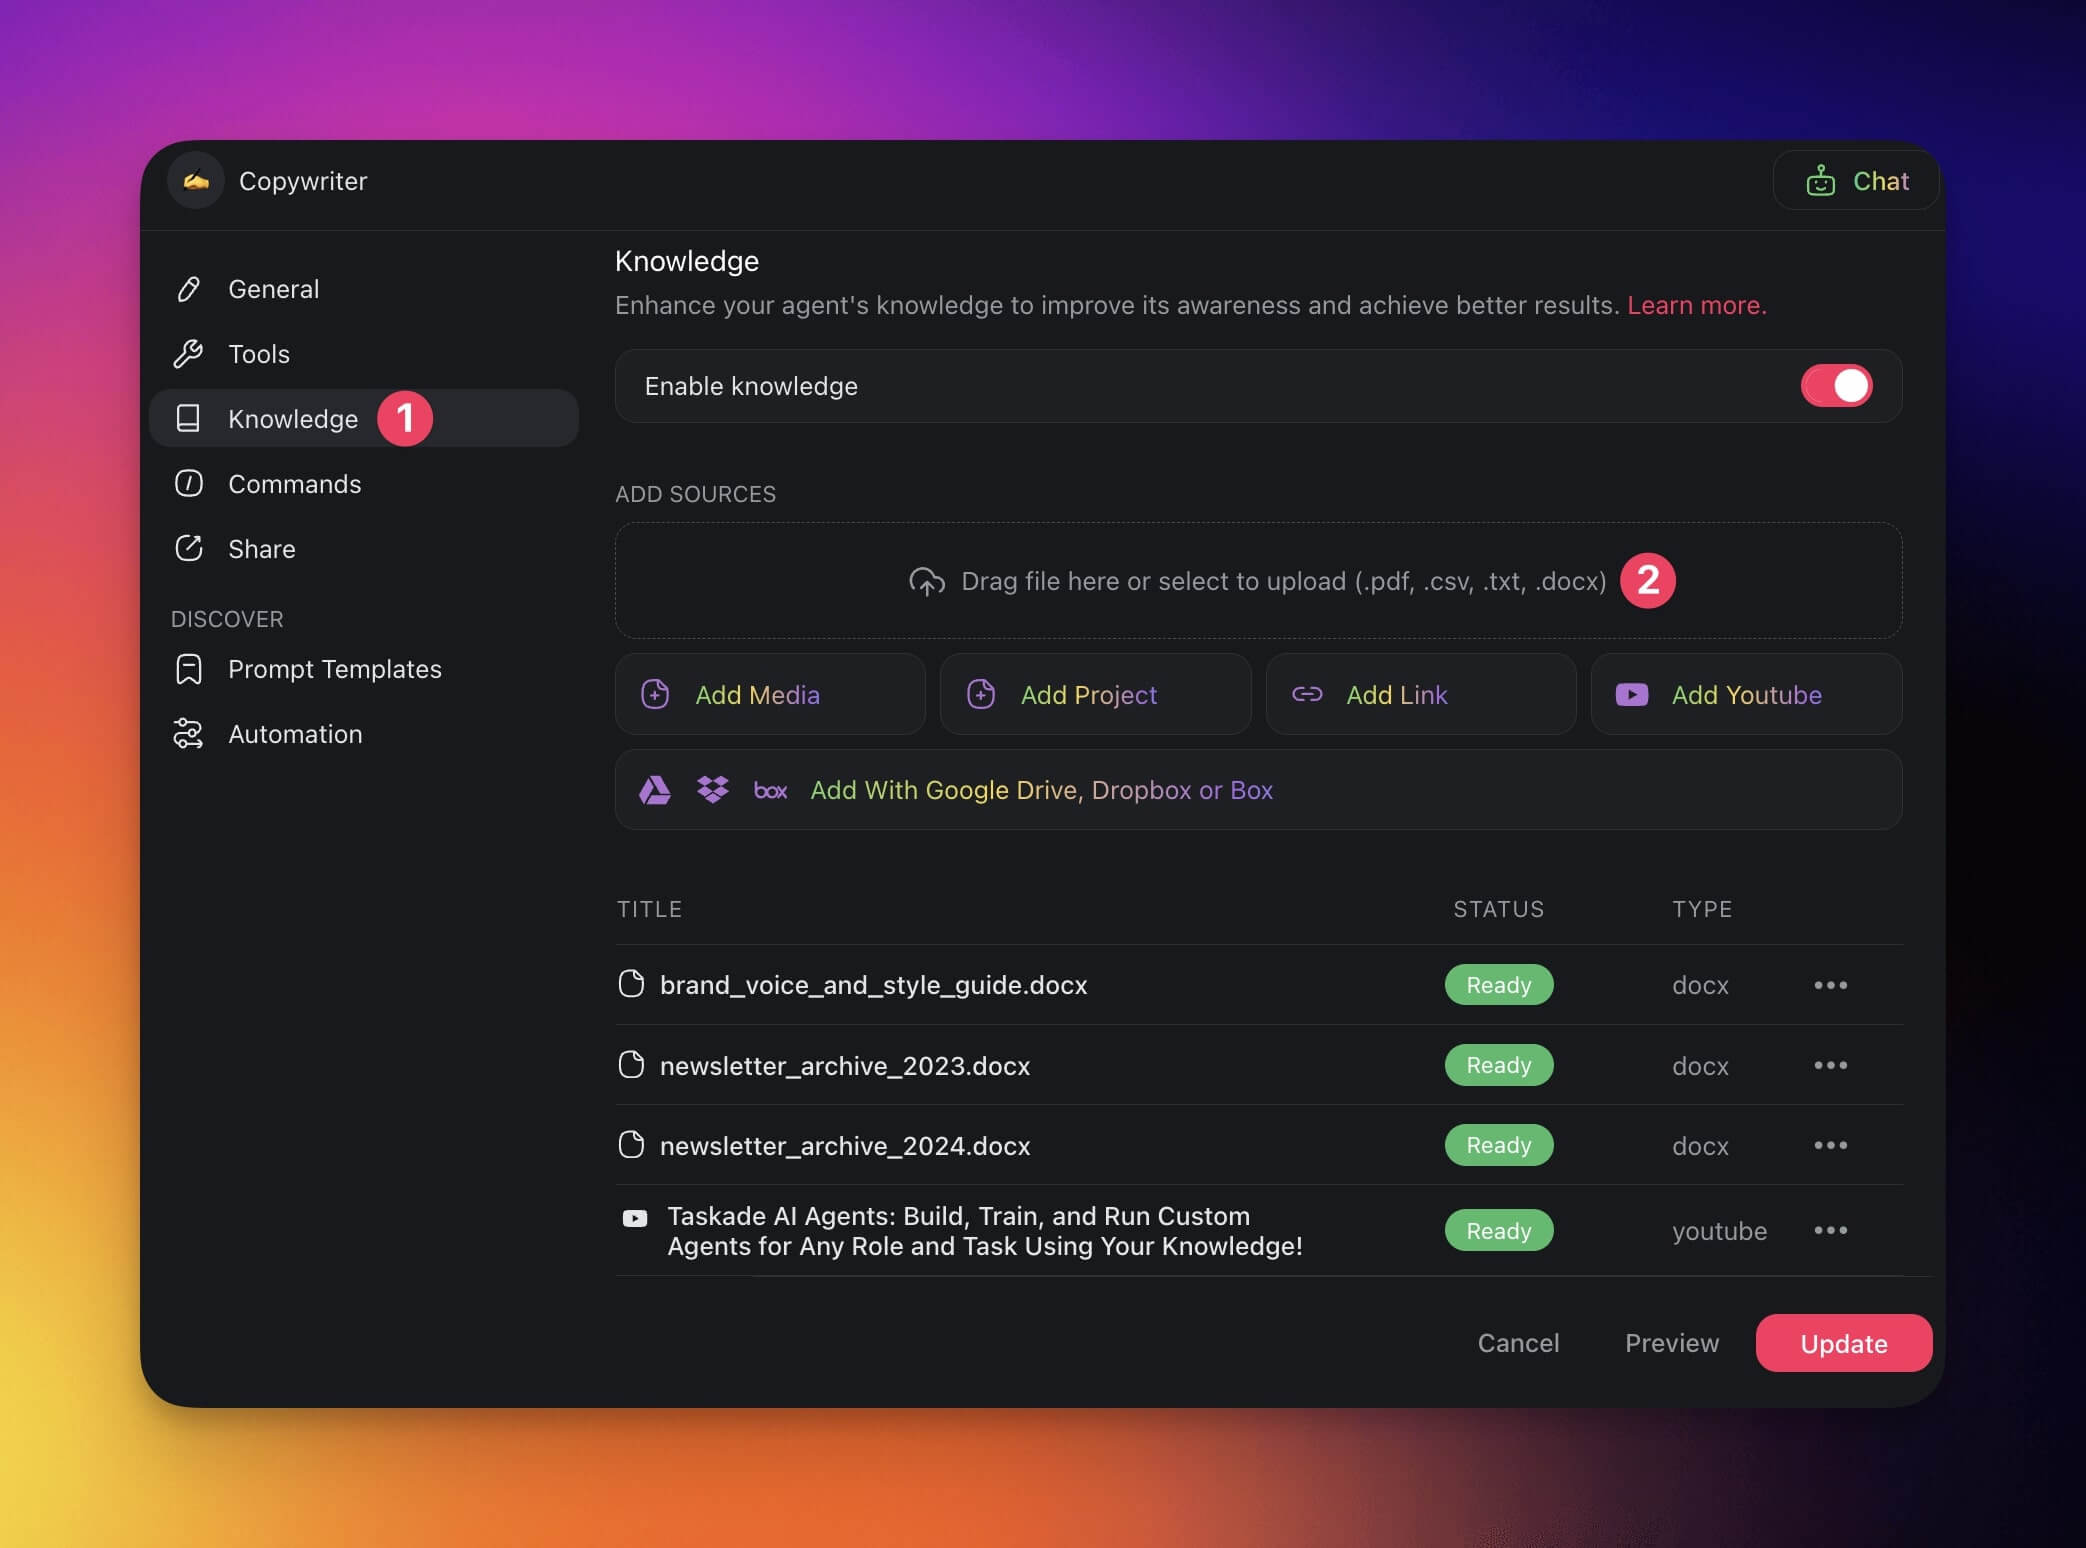
Task: Click the Box logo icon
Action: pyautogui.click(x=770, y=791)
